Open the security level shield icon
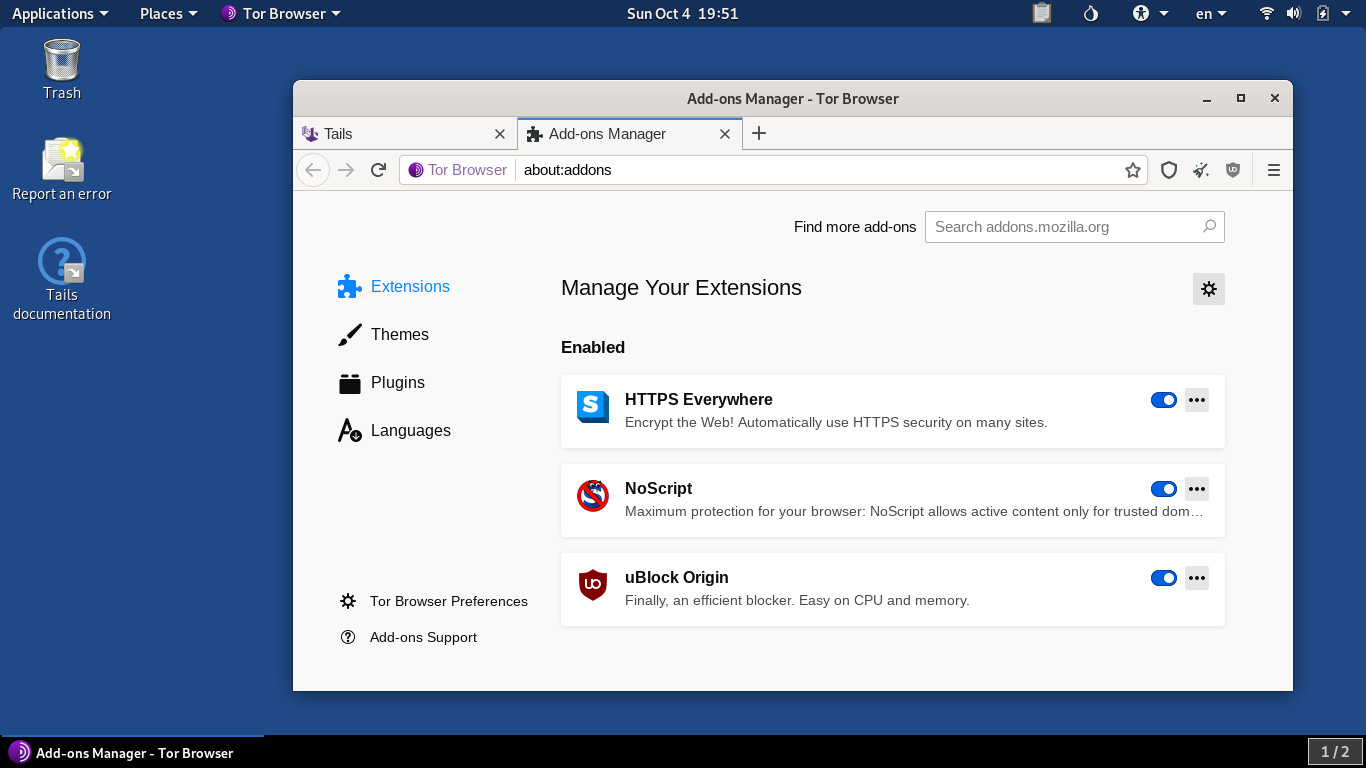The height and width of the screenshot is (768, 1366). pos(1169,170)
